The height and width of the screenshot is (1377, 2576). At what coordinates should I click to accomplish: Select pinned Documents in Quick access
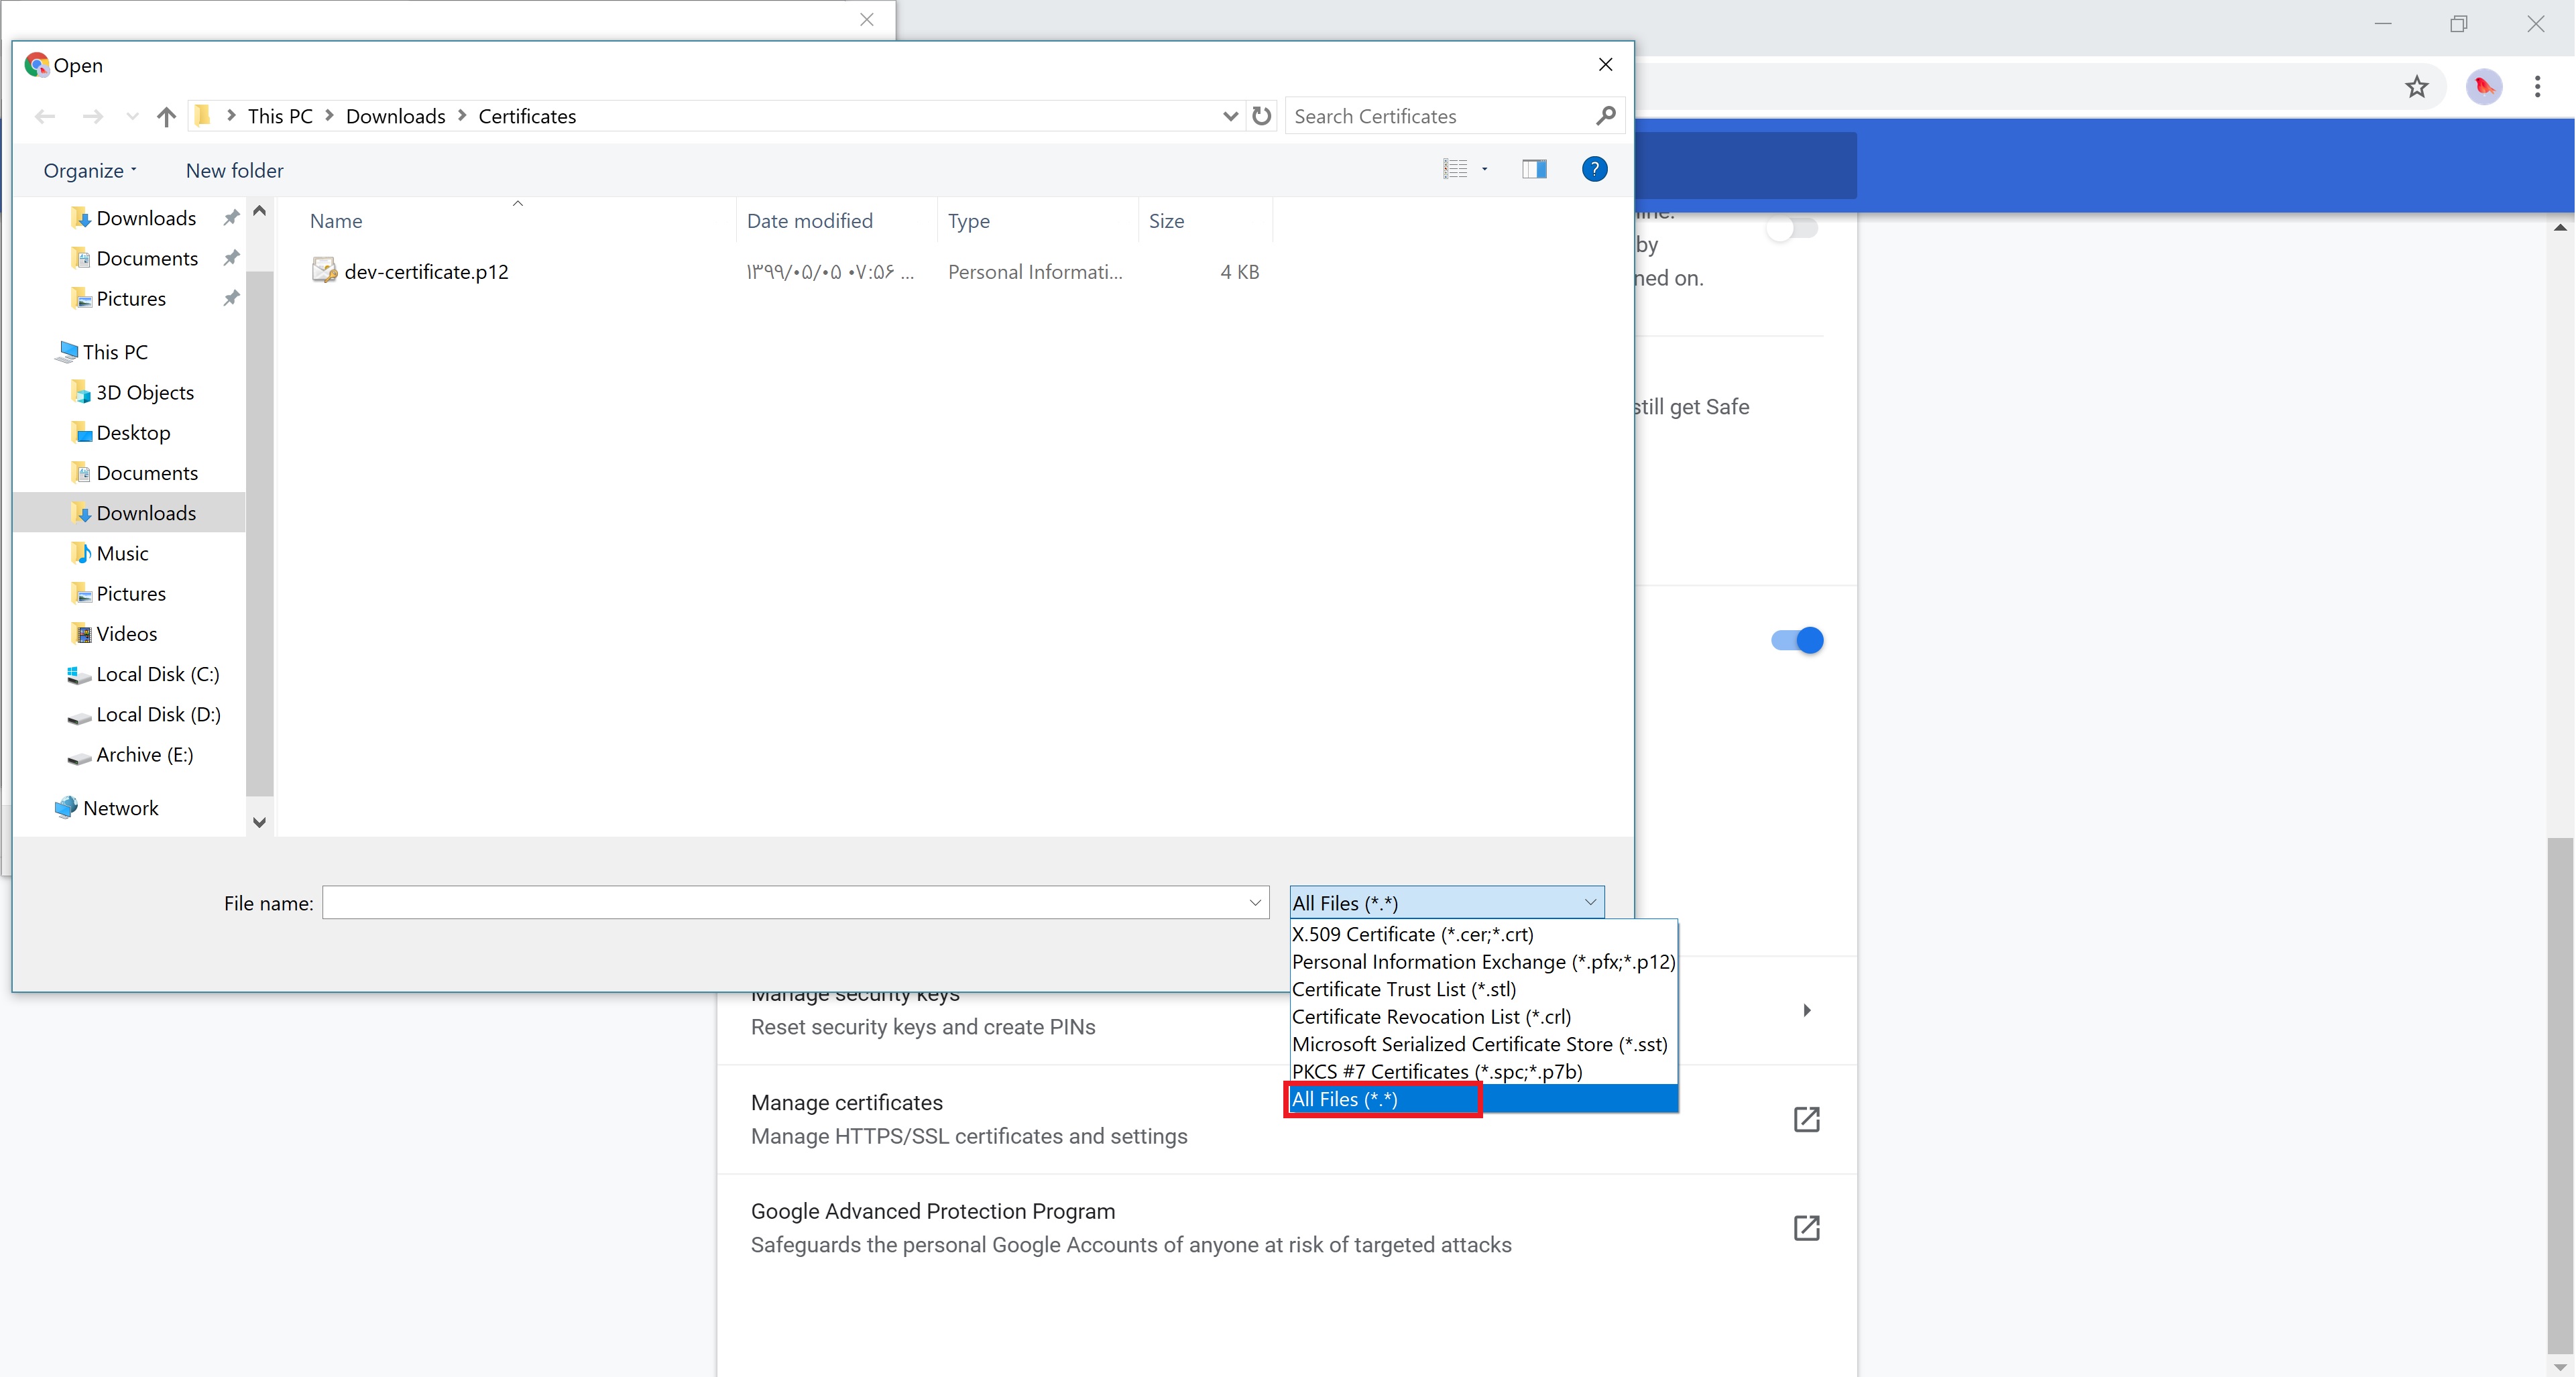[146, 258]
